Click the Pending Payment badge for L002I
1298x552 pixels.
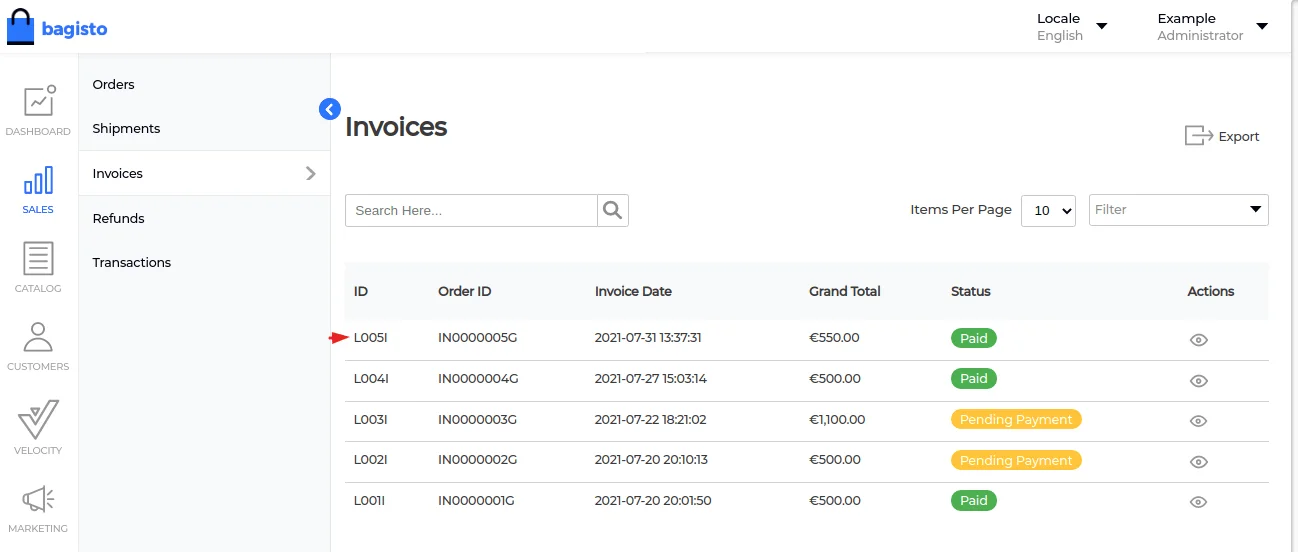point(1016,460)
